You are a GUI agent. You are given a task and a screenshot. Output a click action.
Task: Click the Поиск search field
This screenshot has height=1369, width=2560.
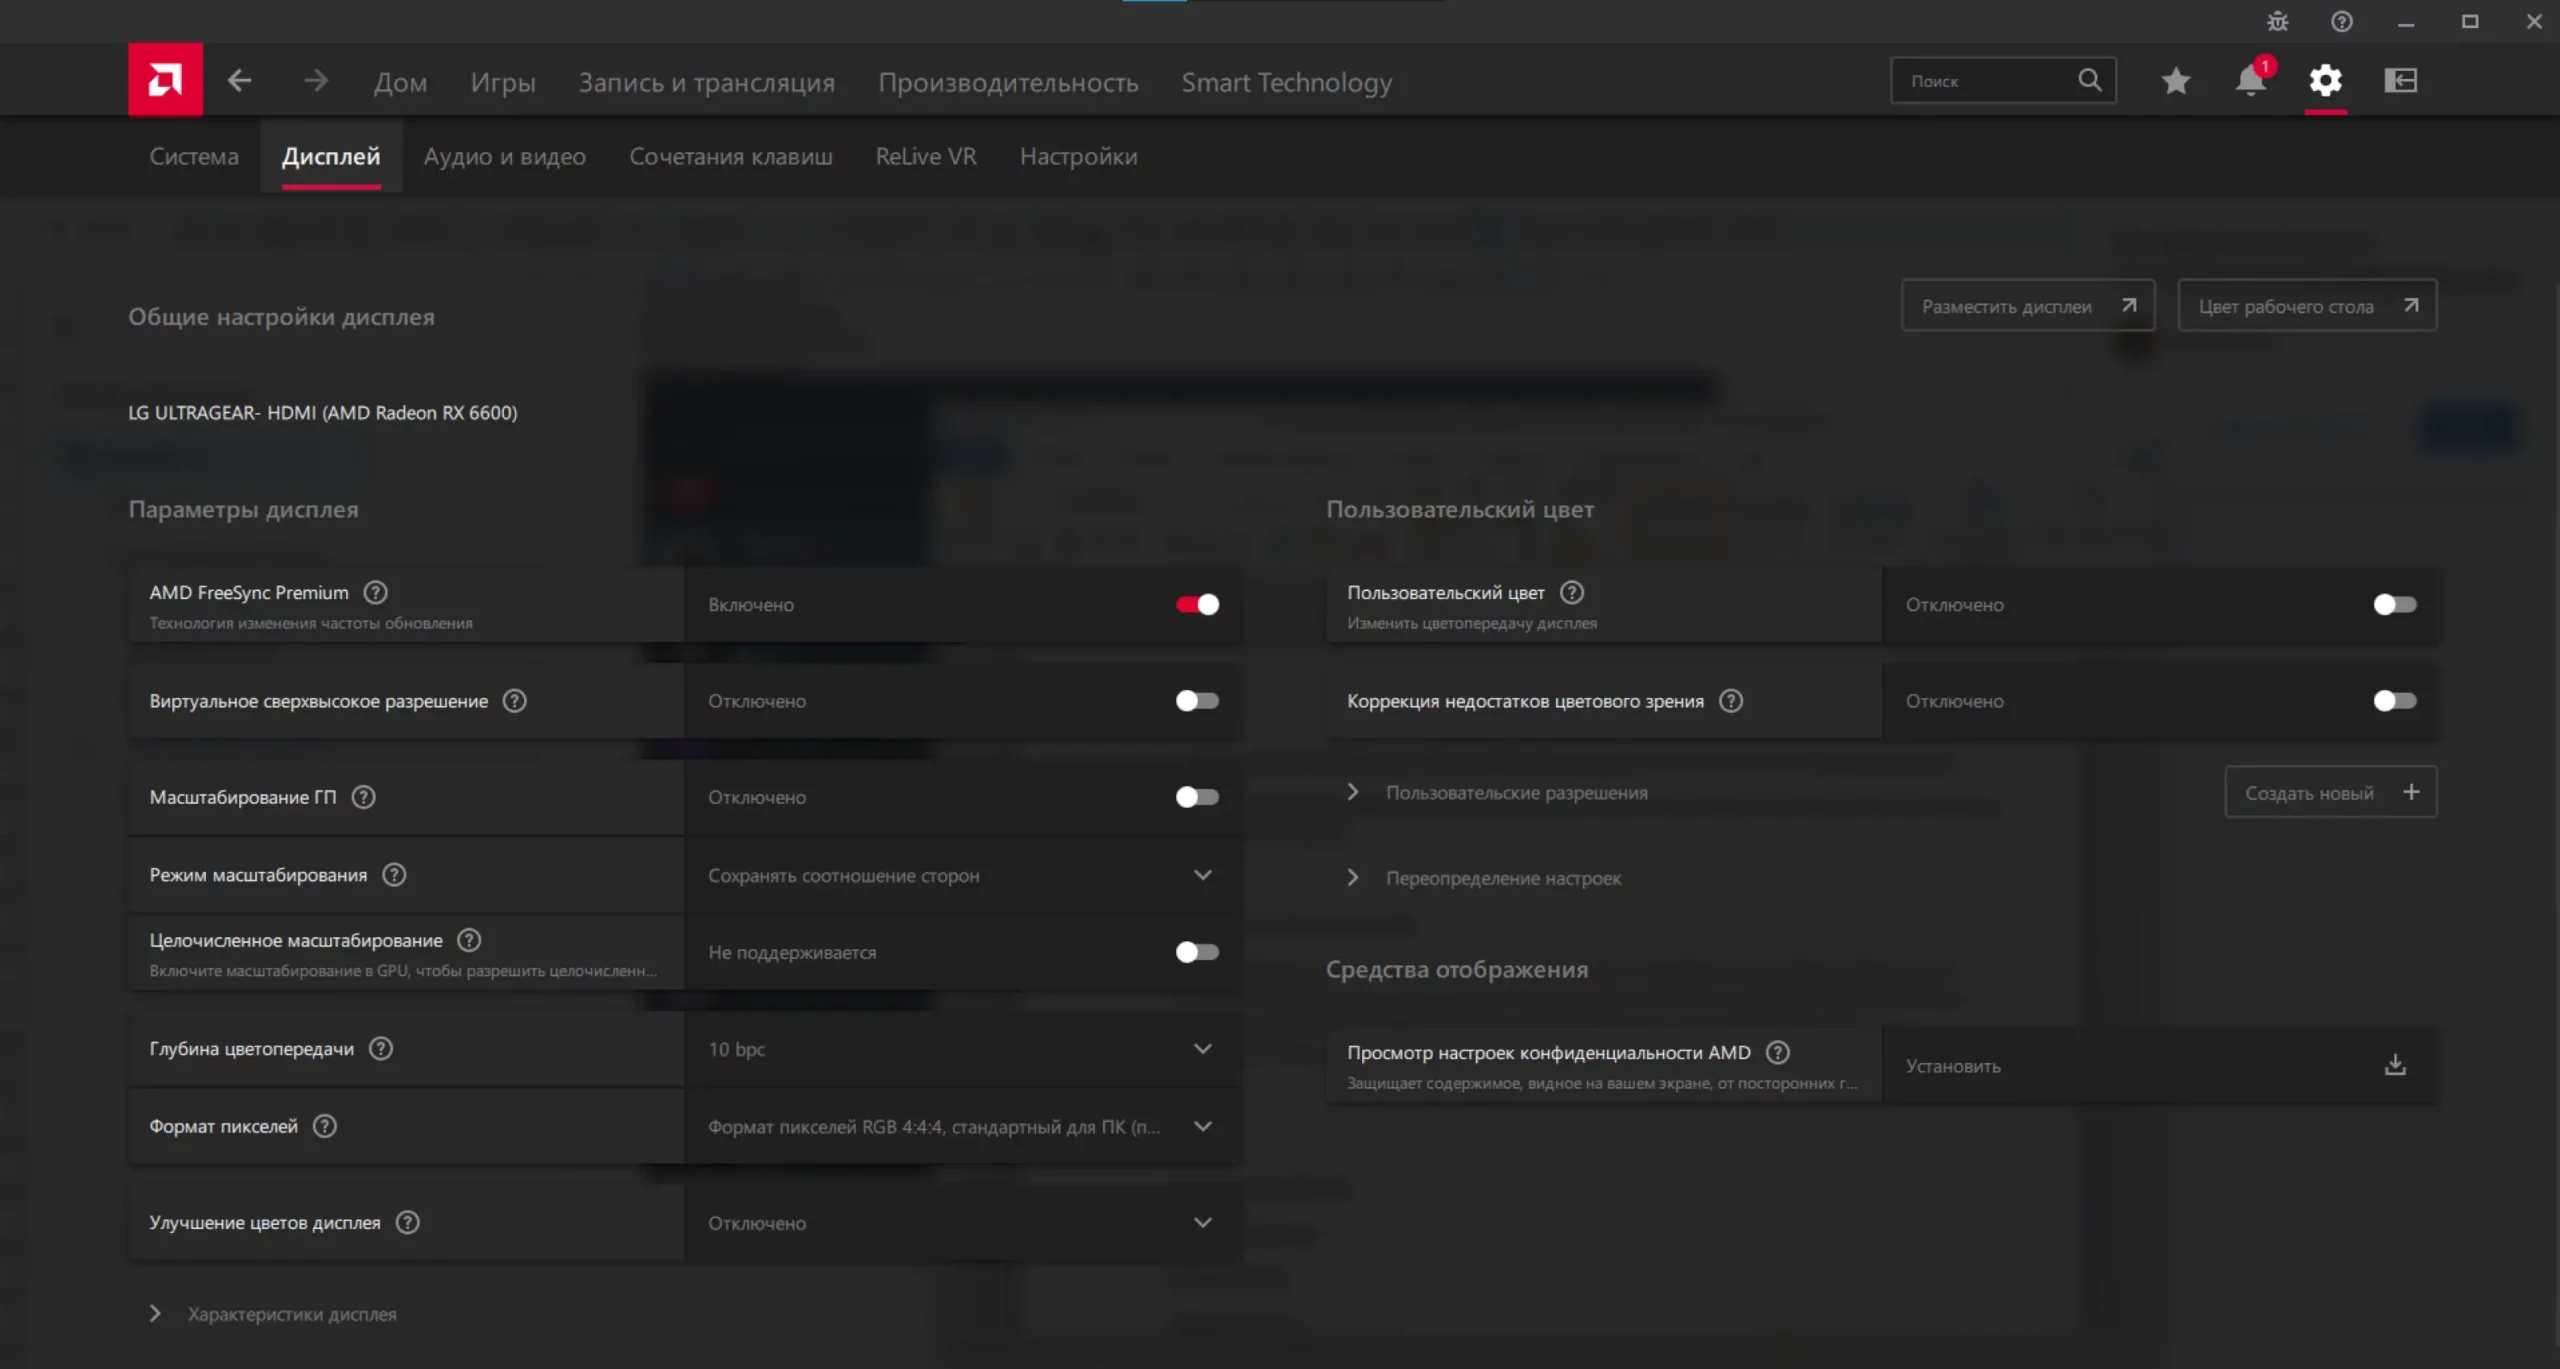click(x=1985, y=81)
